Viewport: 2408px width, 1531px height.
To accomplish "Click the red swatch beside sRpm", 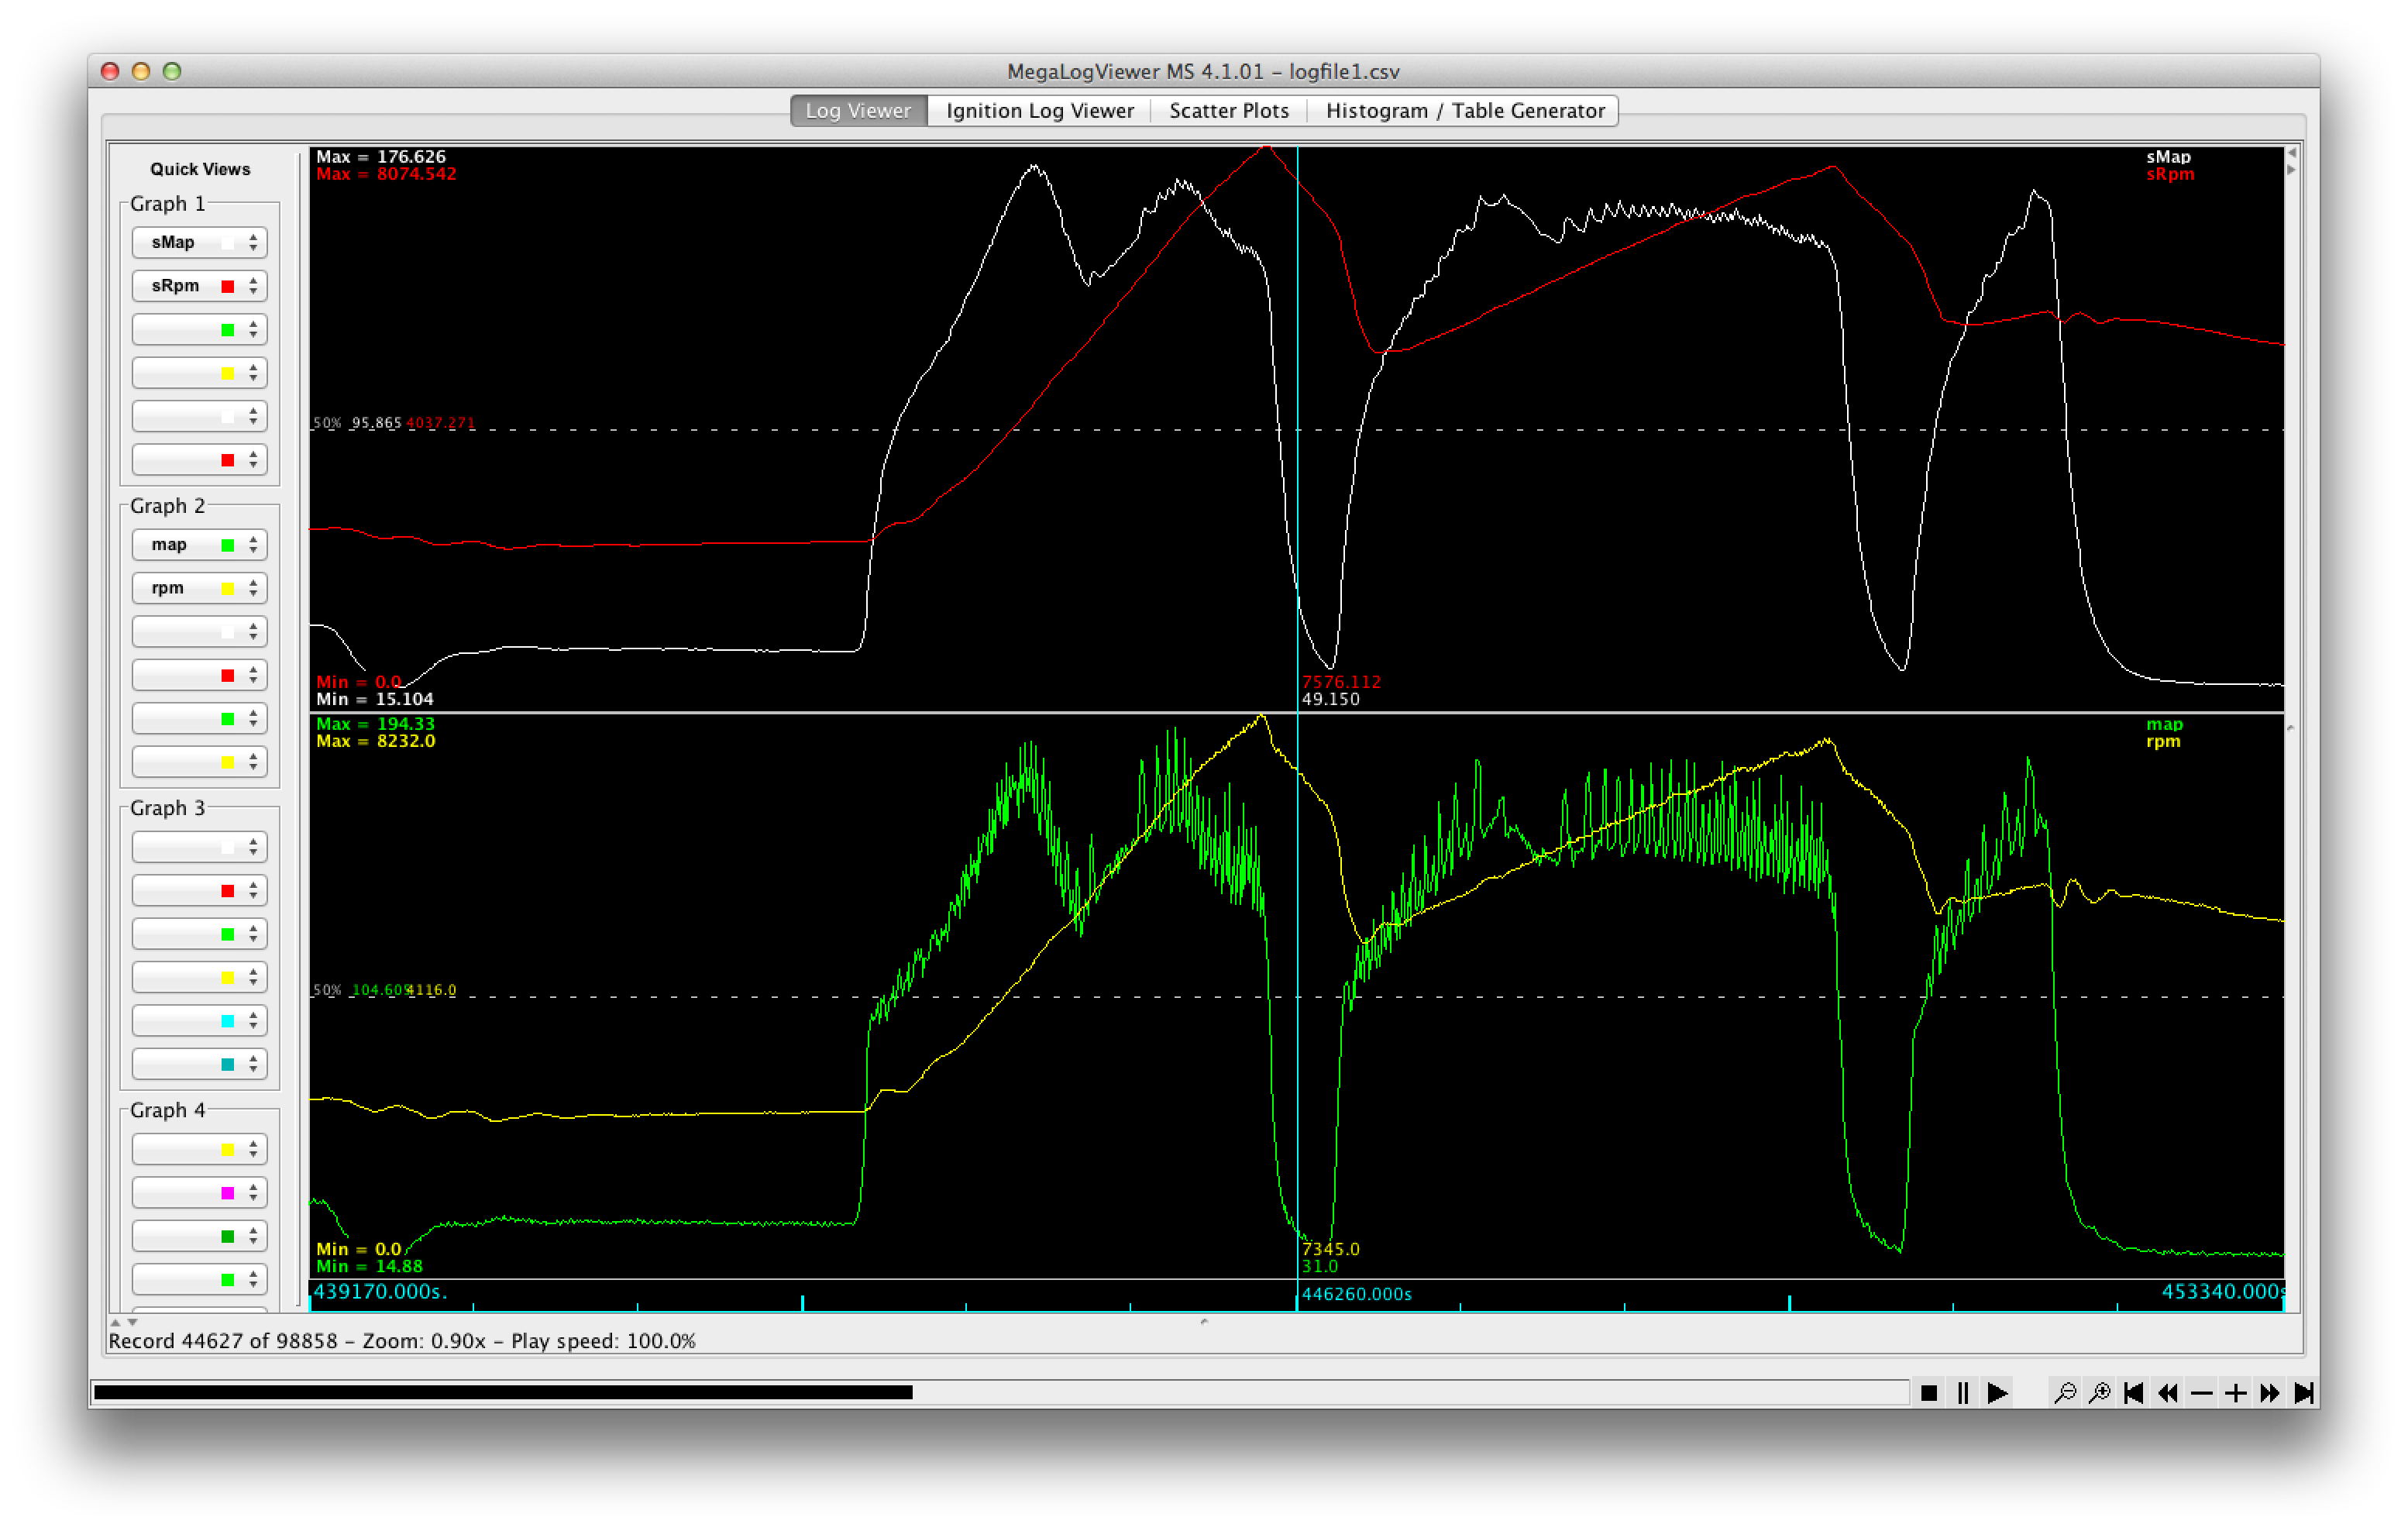I will tap(227, 287).
